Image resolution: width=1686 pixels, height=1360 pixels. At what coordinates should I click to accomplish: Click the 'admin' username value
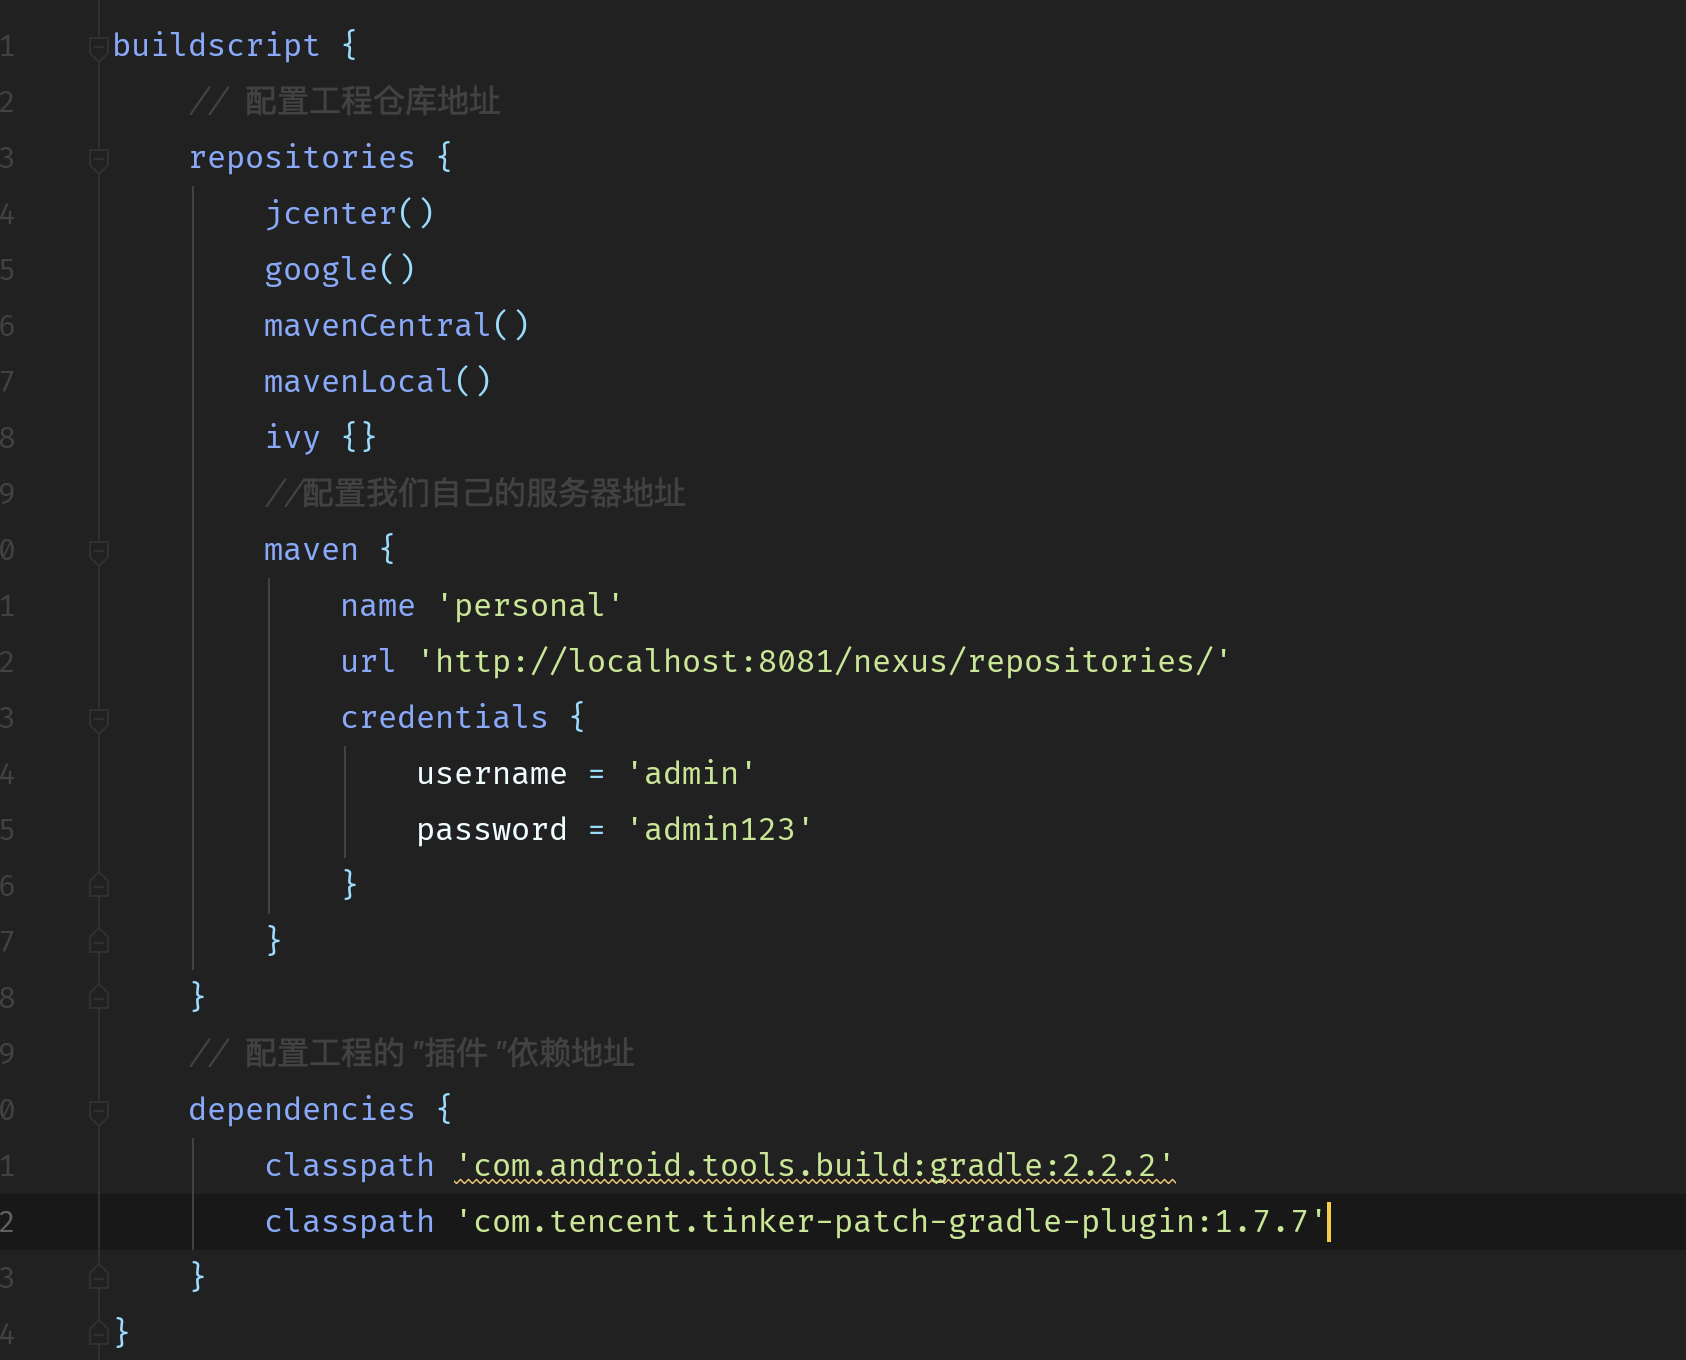click(x=691, y=773)
